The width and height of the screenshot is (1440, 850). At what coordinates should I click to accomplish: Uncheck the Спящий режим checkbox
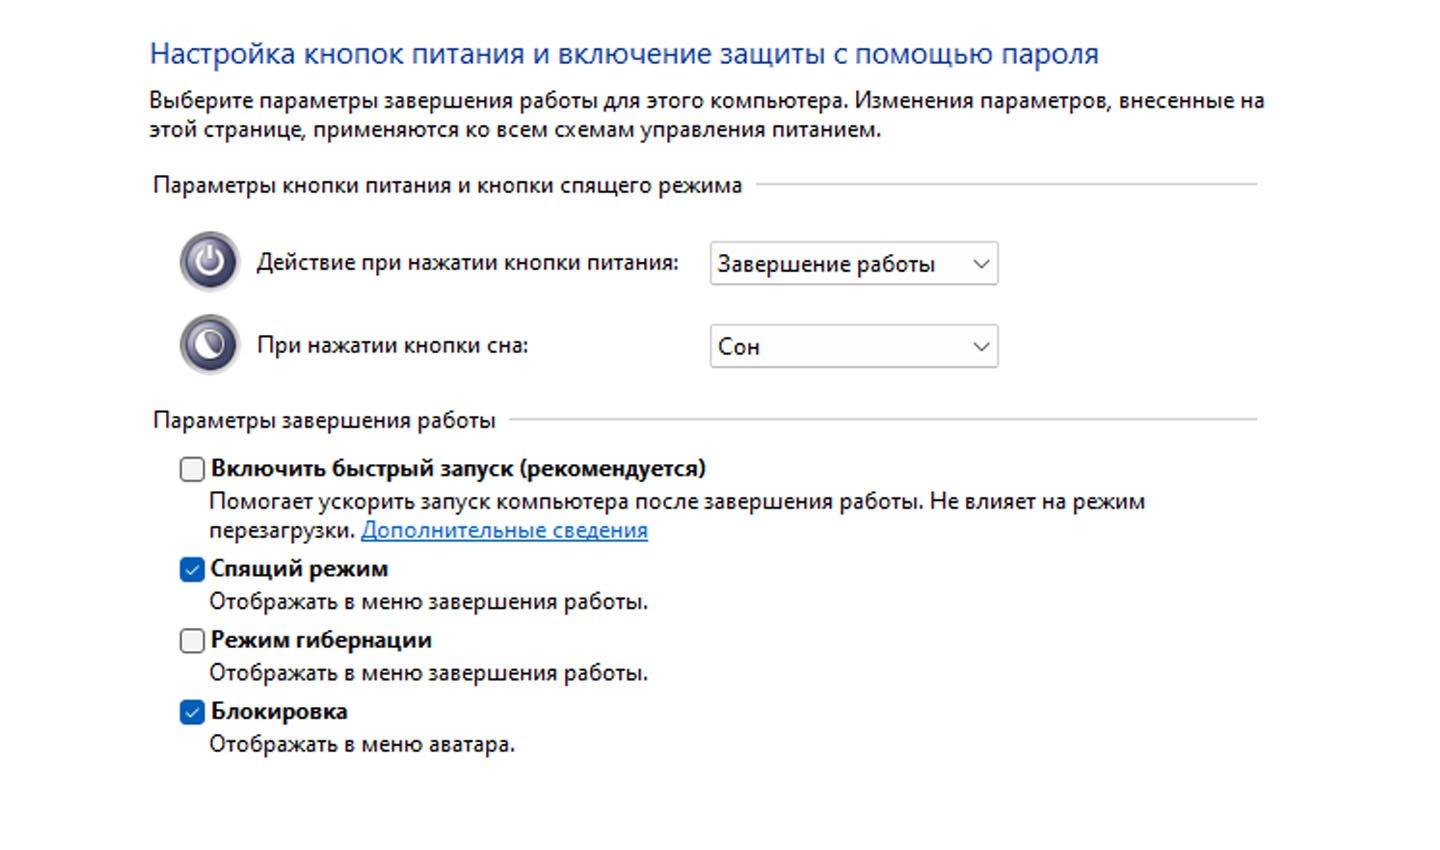point(192,570)
